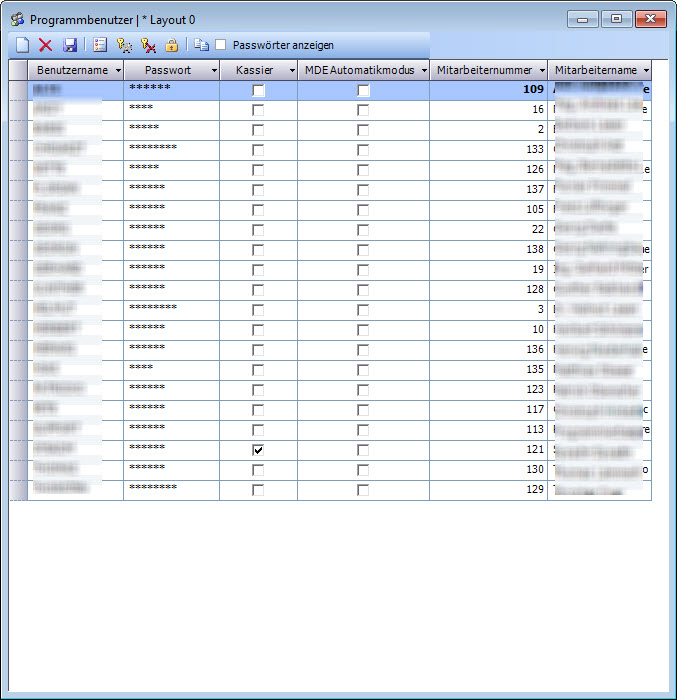Sort by the Mitarbeitername column header
677x700 pixels.
click(x=596, y=71)
